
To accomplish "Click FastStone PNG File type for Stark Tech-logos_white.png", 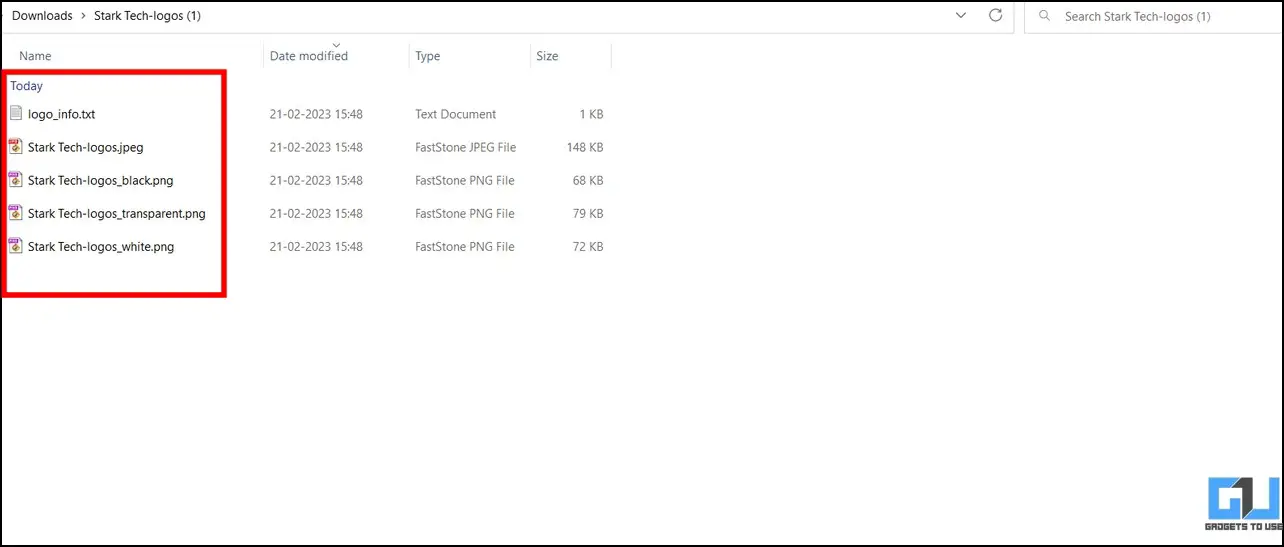I will (465, 246).
